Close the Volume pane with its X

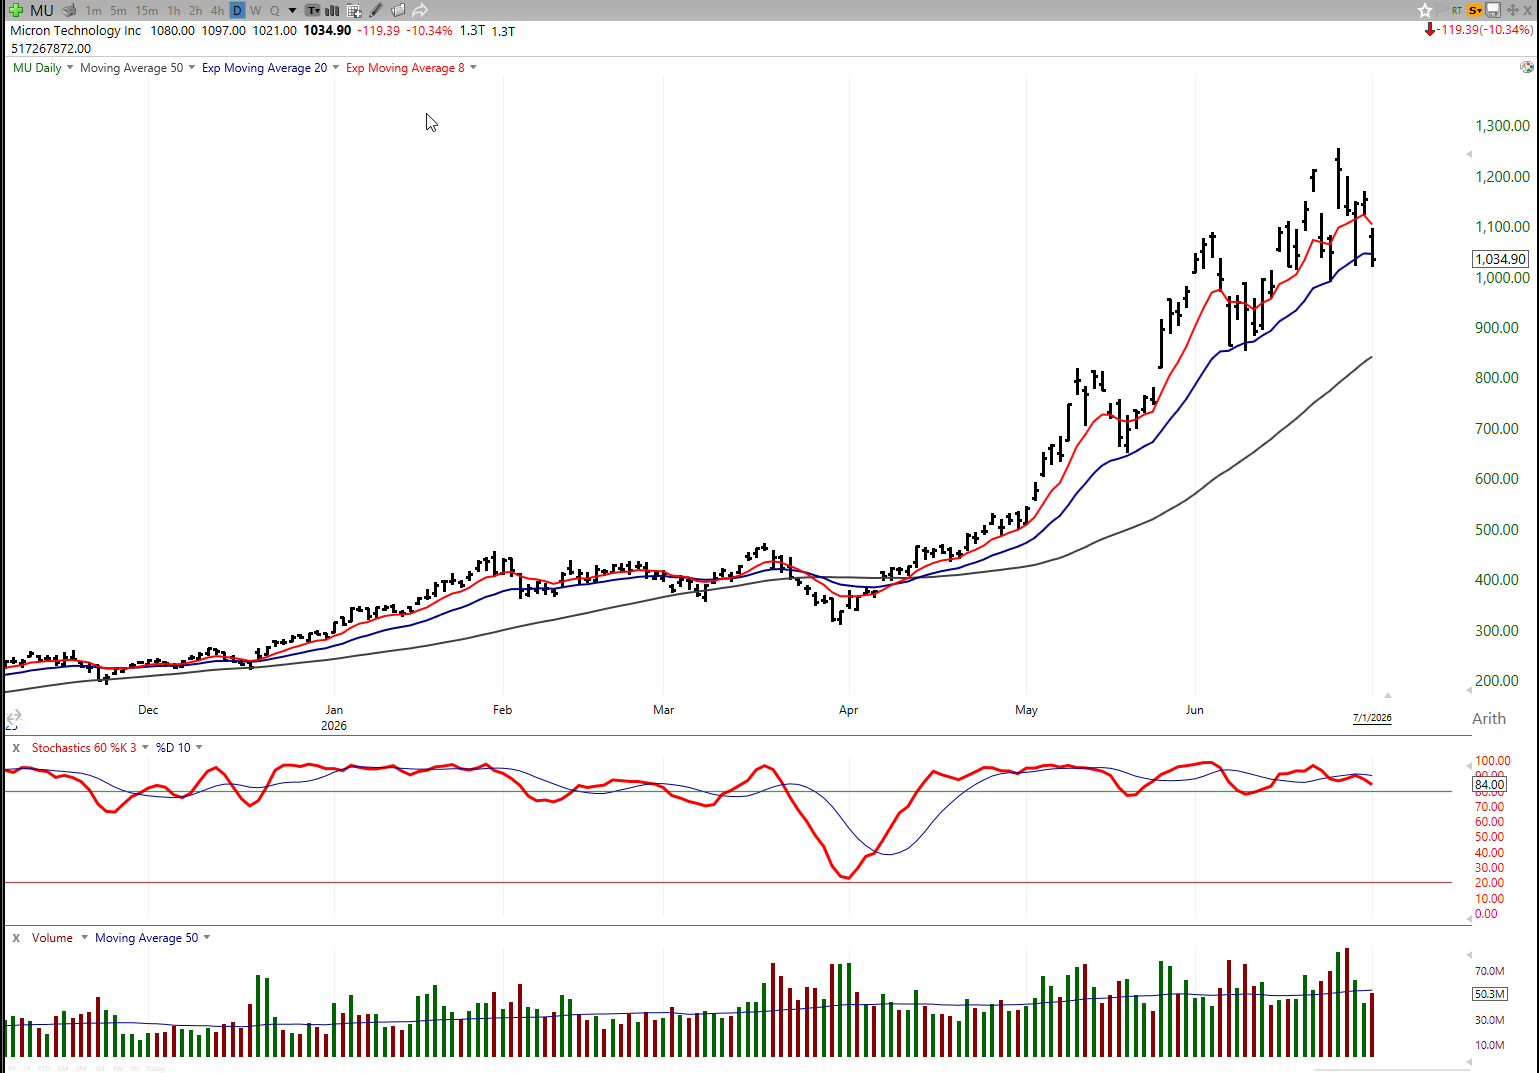coord(16,938)
